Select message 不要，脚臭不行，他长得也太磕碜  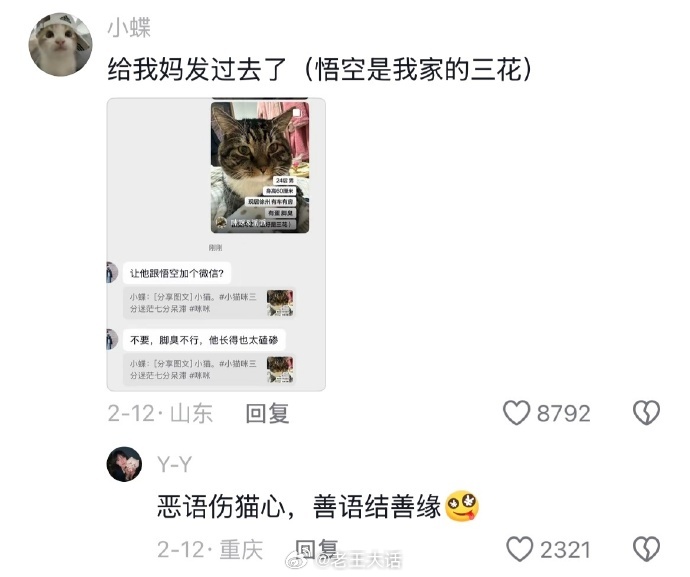click(x=204, y=340)
